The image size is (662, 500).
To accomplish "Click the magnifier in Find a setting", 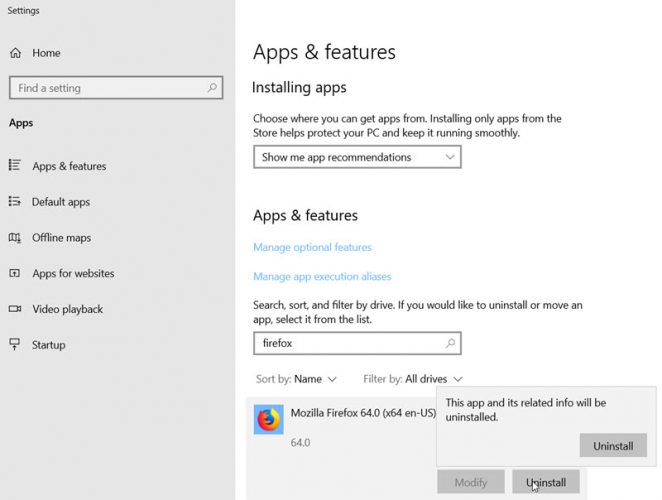I will point(212,87).
